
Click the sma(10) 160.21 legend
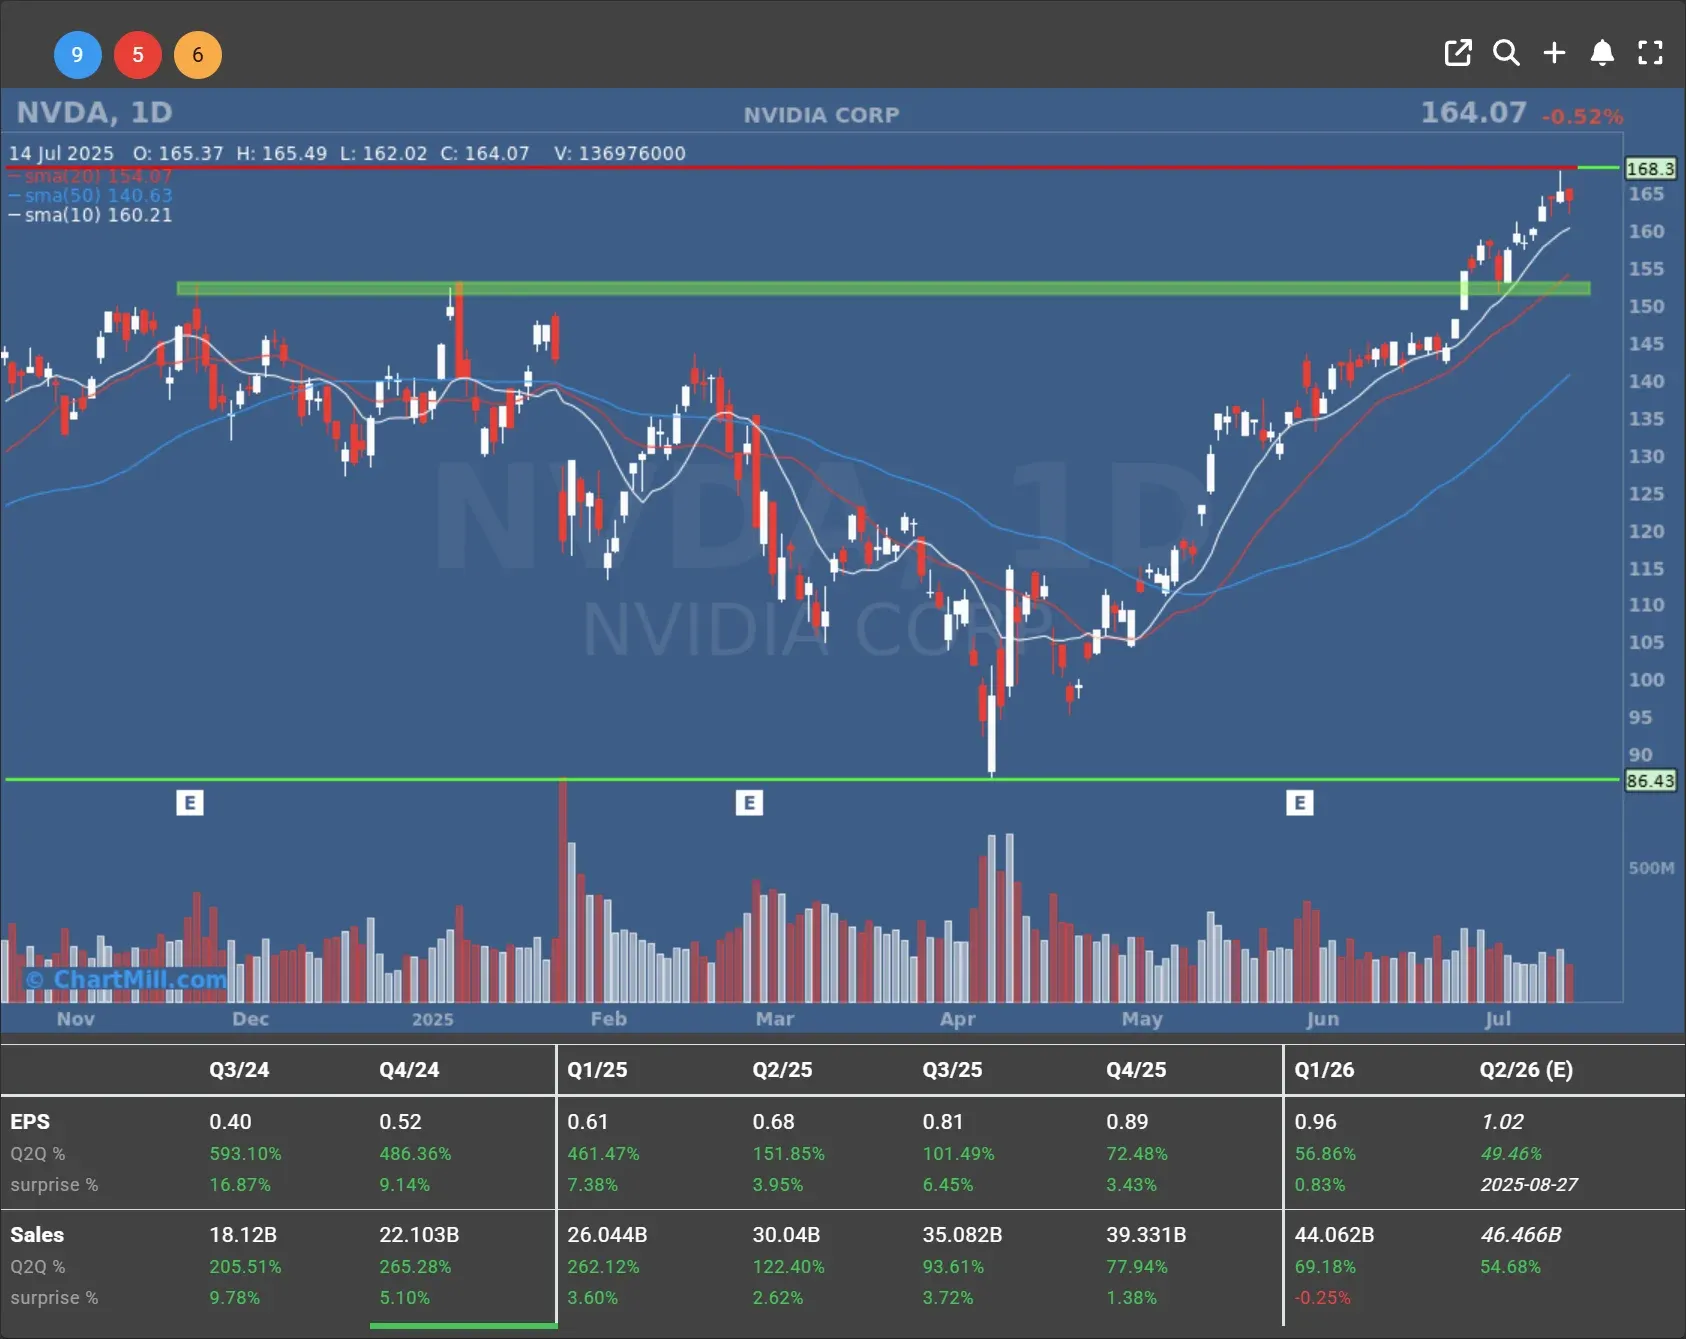pos(92,215)
